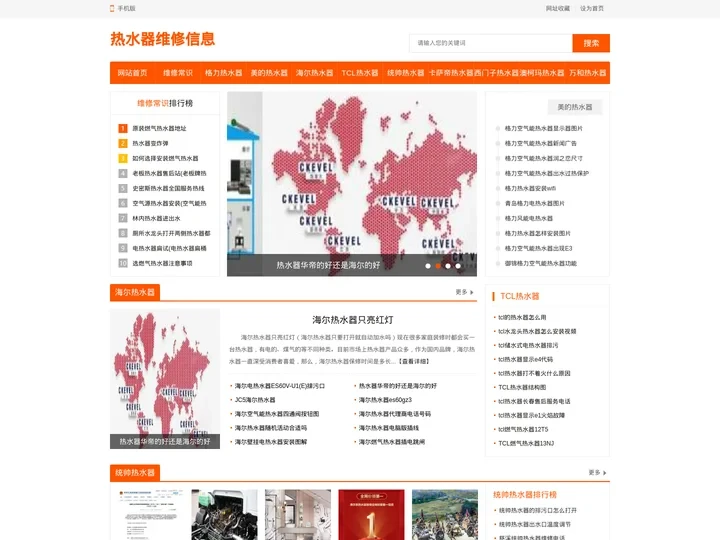Screen dimensions: 720x540
Task: Click the 热水器维修信息 site logo
Action: pos(163,39)
